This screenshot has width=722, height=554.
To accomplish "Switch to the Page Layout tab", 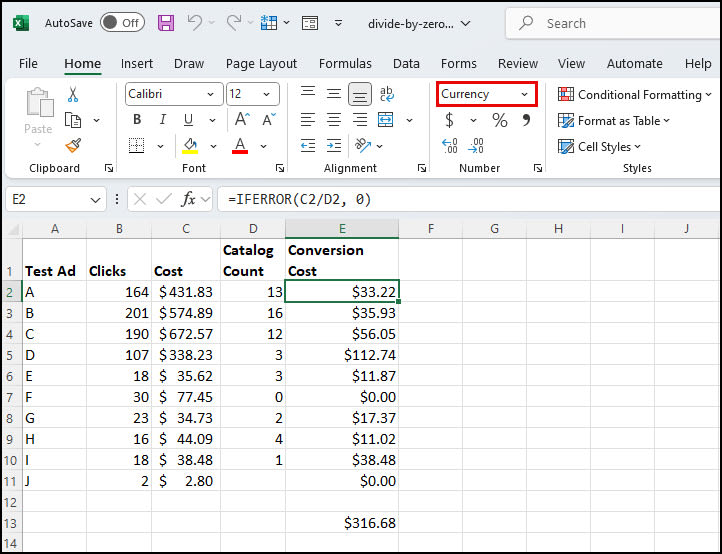I will coord(261,64).
